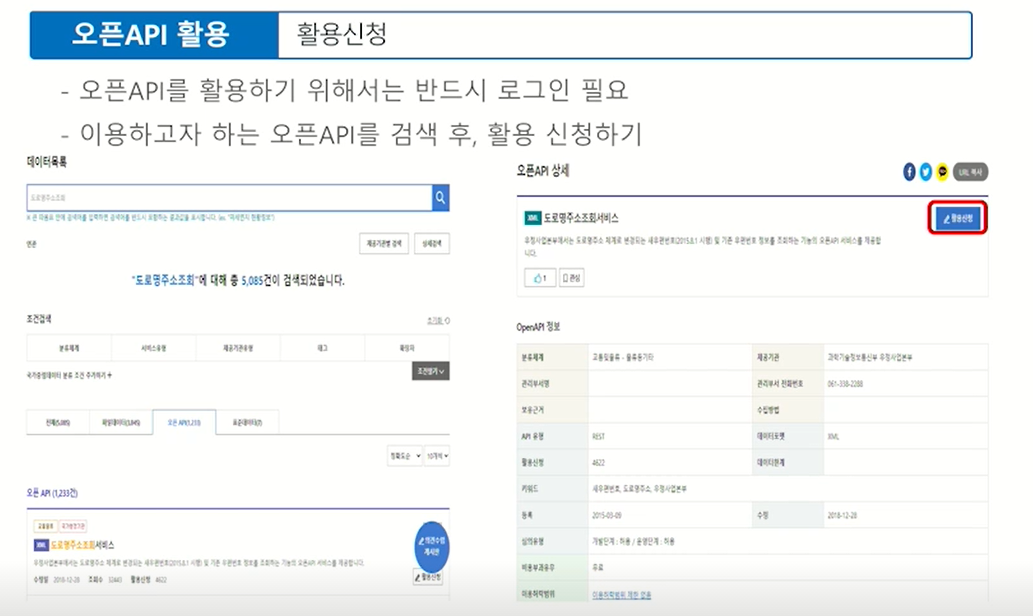This screenshot has width=1033, height=616.
Task: Select the 태그 condition tab
Action: coord(322,348)
